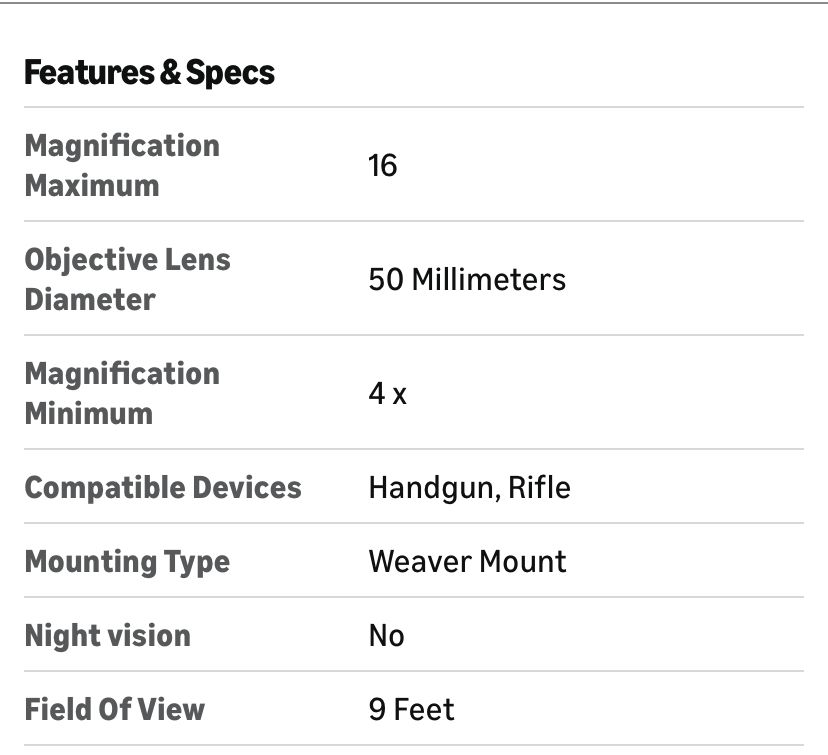This screenshot has height=755, width=828.
Task: Click the Compatible Devices label
Action: (162, 487)
